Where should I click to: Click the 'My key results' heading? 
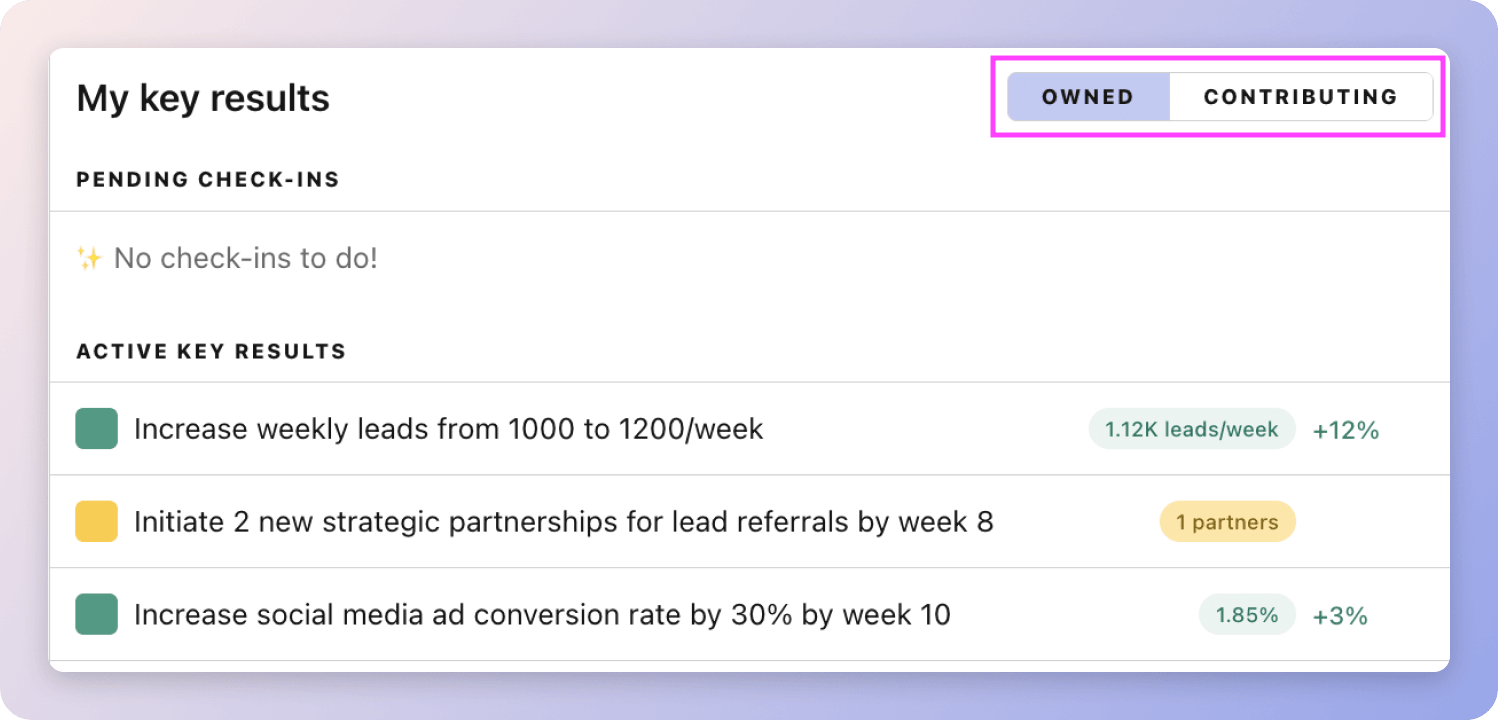[x=203, y=98]
